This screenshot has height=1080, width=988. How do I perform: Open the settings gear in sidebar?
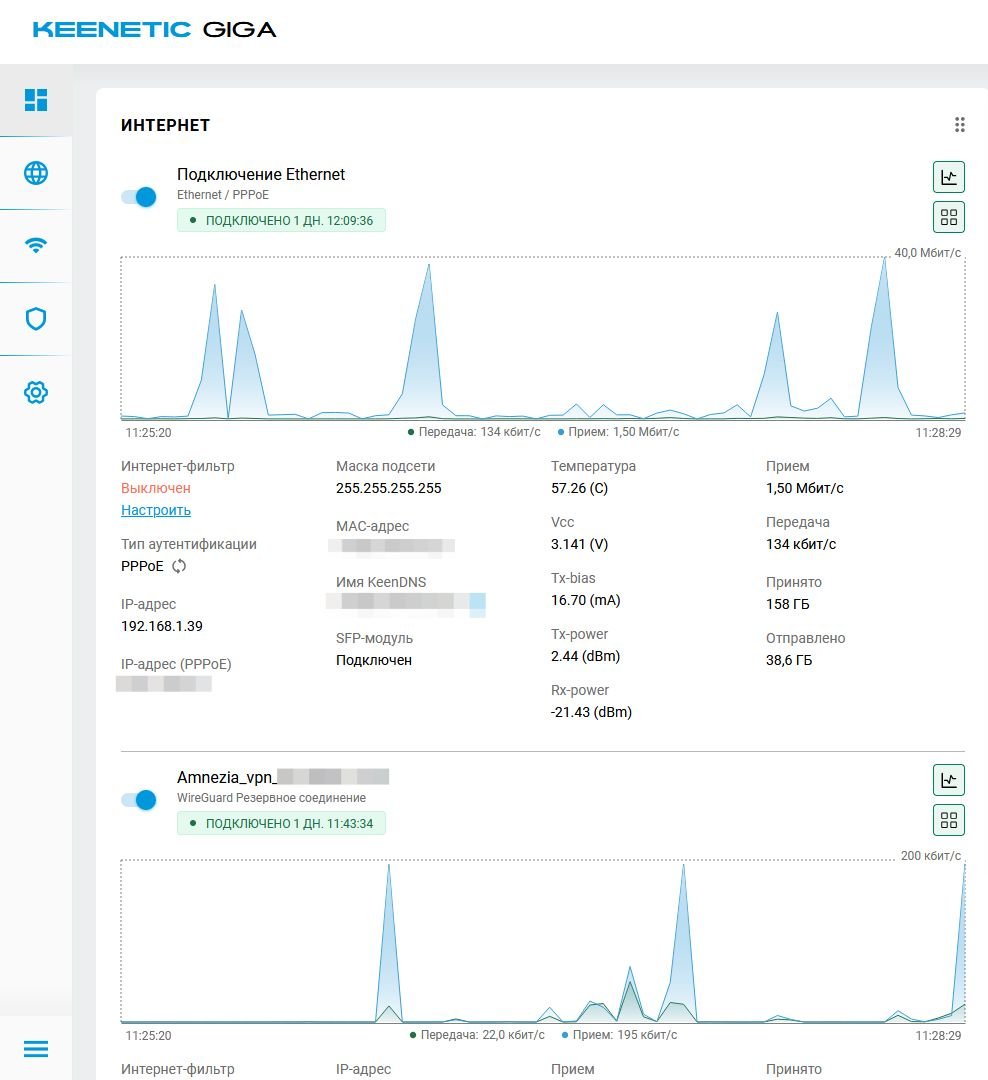(36, 392)
